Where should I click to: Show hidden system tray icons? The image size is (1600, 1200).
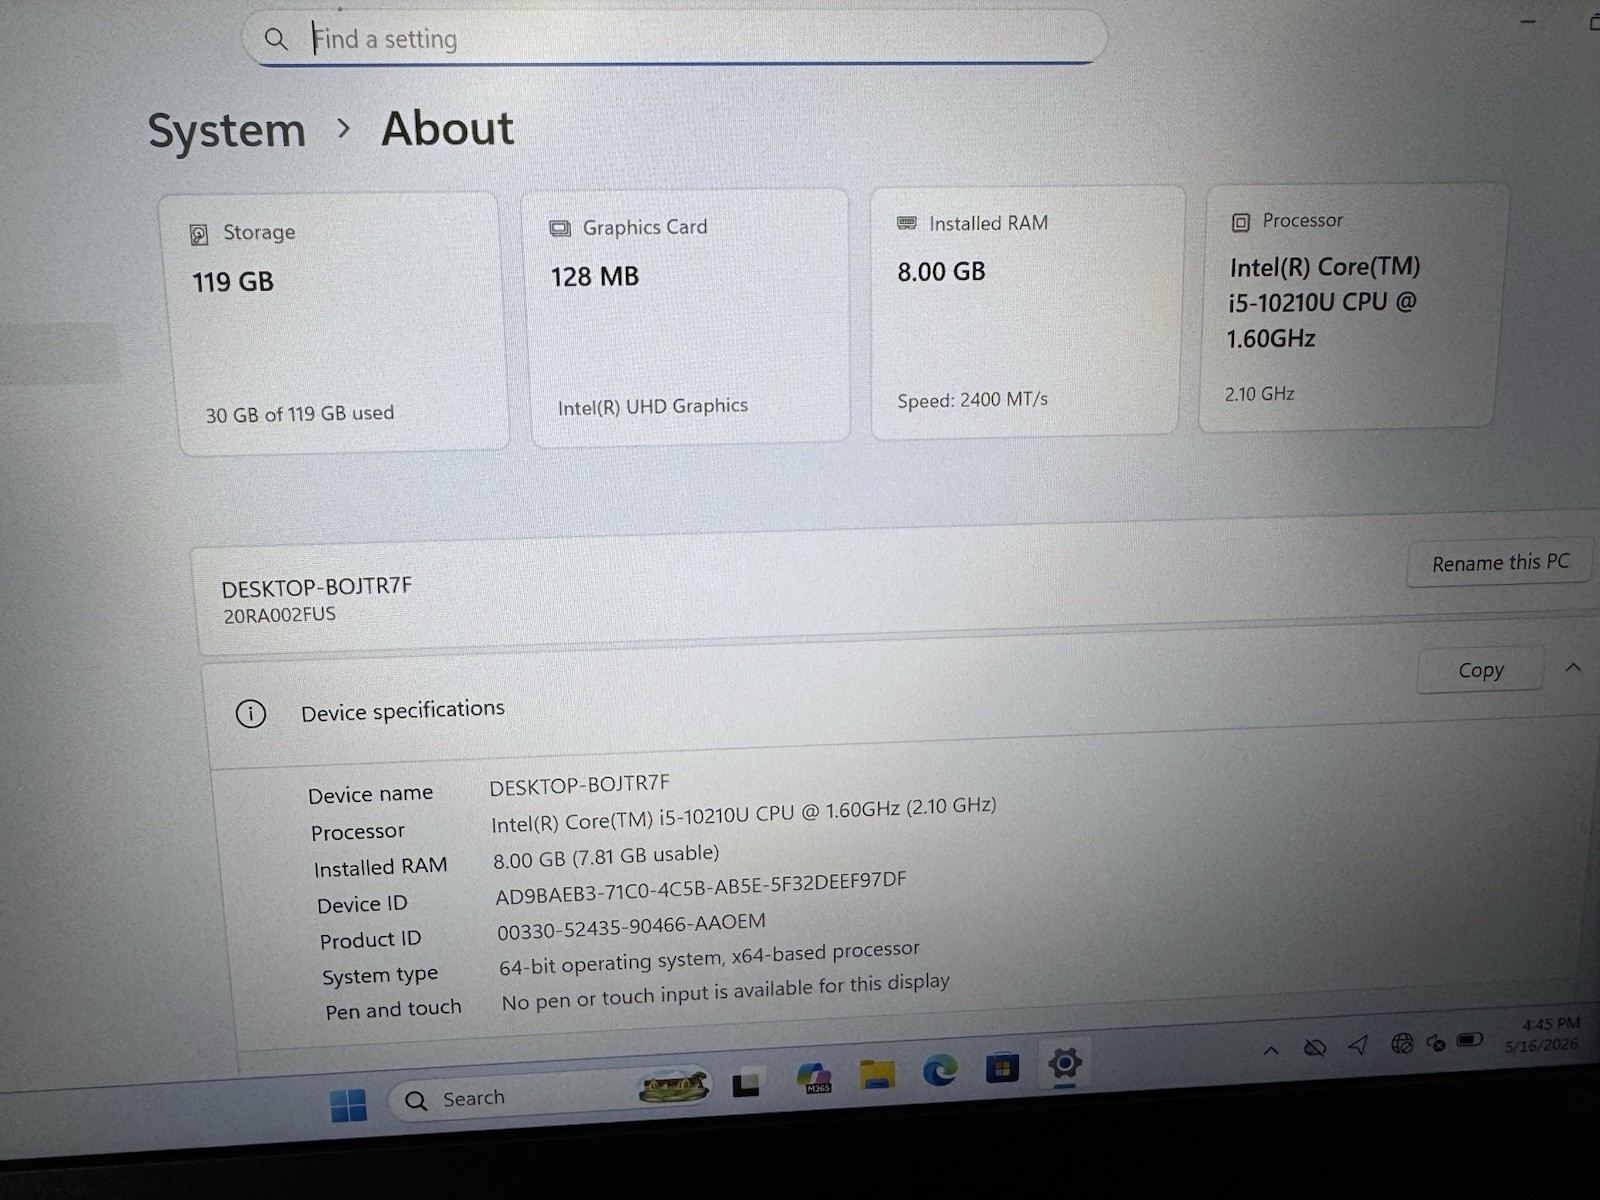coord(1271,1050)
